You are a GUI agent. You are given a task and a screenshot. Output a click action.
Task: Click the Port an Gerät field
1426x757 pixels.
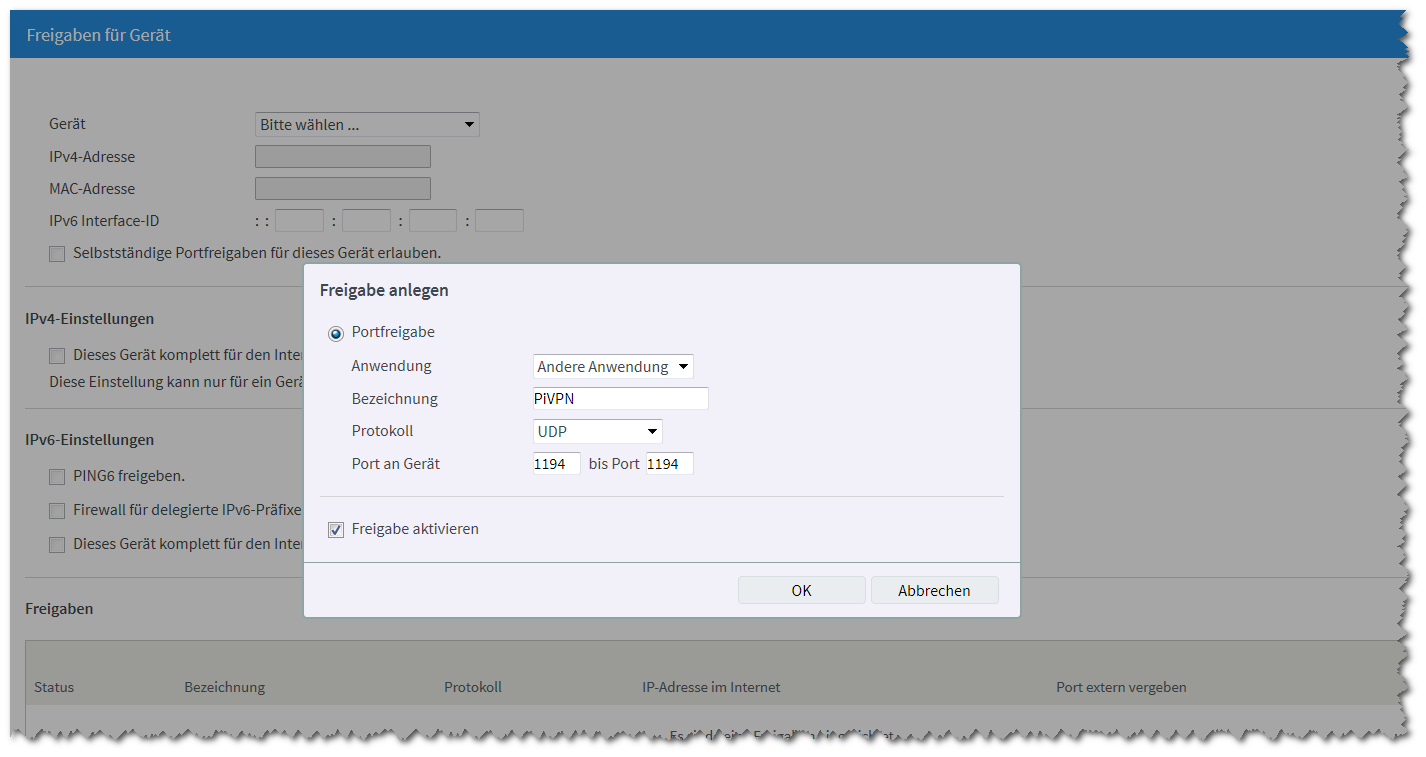[x=556, y=464]
